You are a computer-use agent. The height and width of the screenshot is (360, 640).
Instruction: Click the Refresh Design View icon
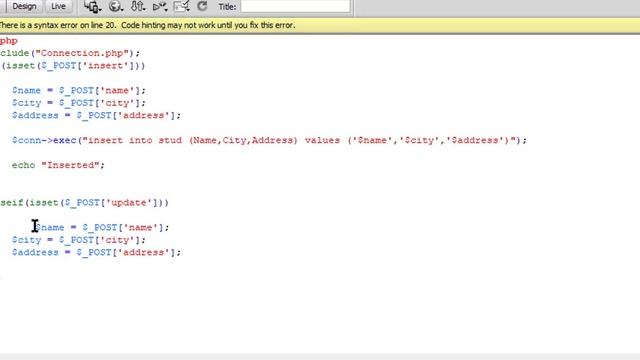click(x=202, y=6)
